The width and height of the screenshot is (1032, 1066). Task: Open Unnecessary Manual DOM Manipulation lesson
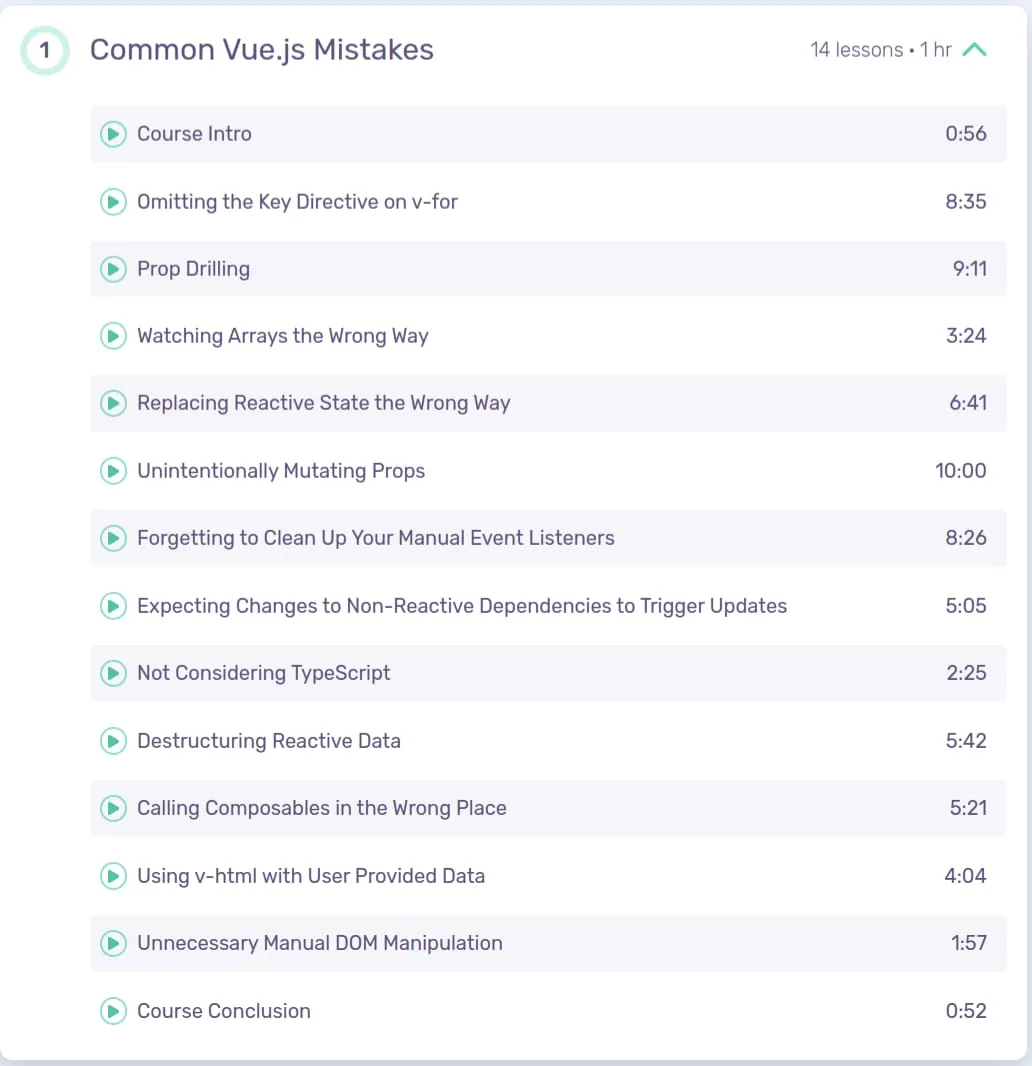tap(548, 943)
